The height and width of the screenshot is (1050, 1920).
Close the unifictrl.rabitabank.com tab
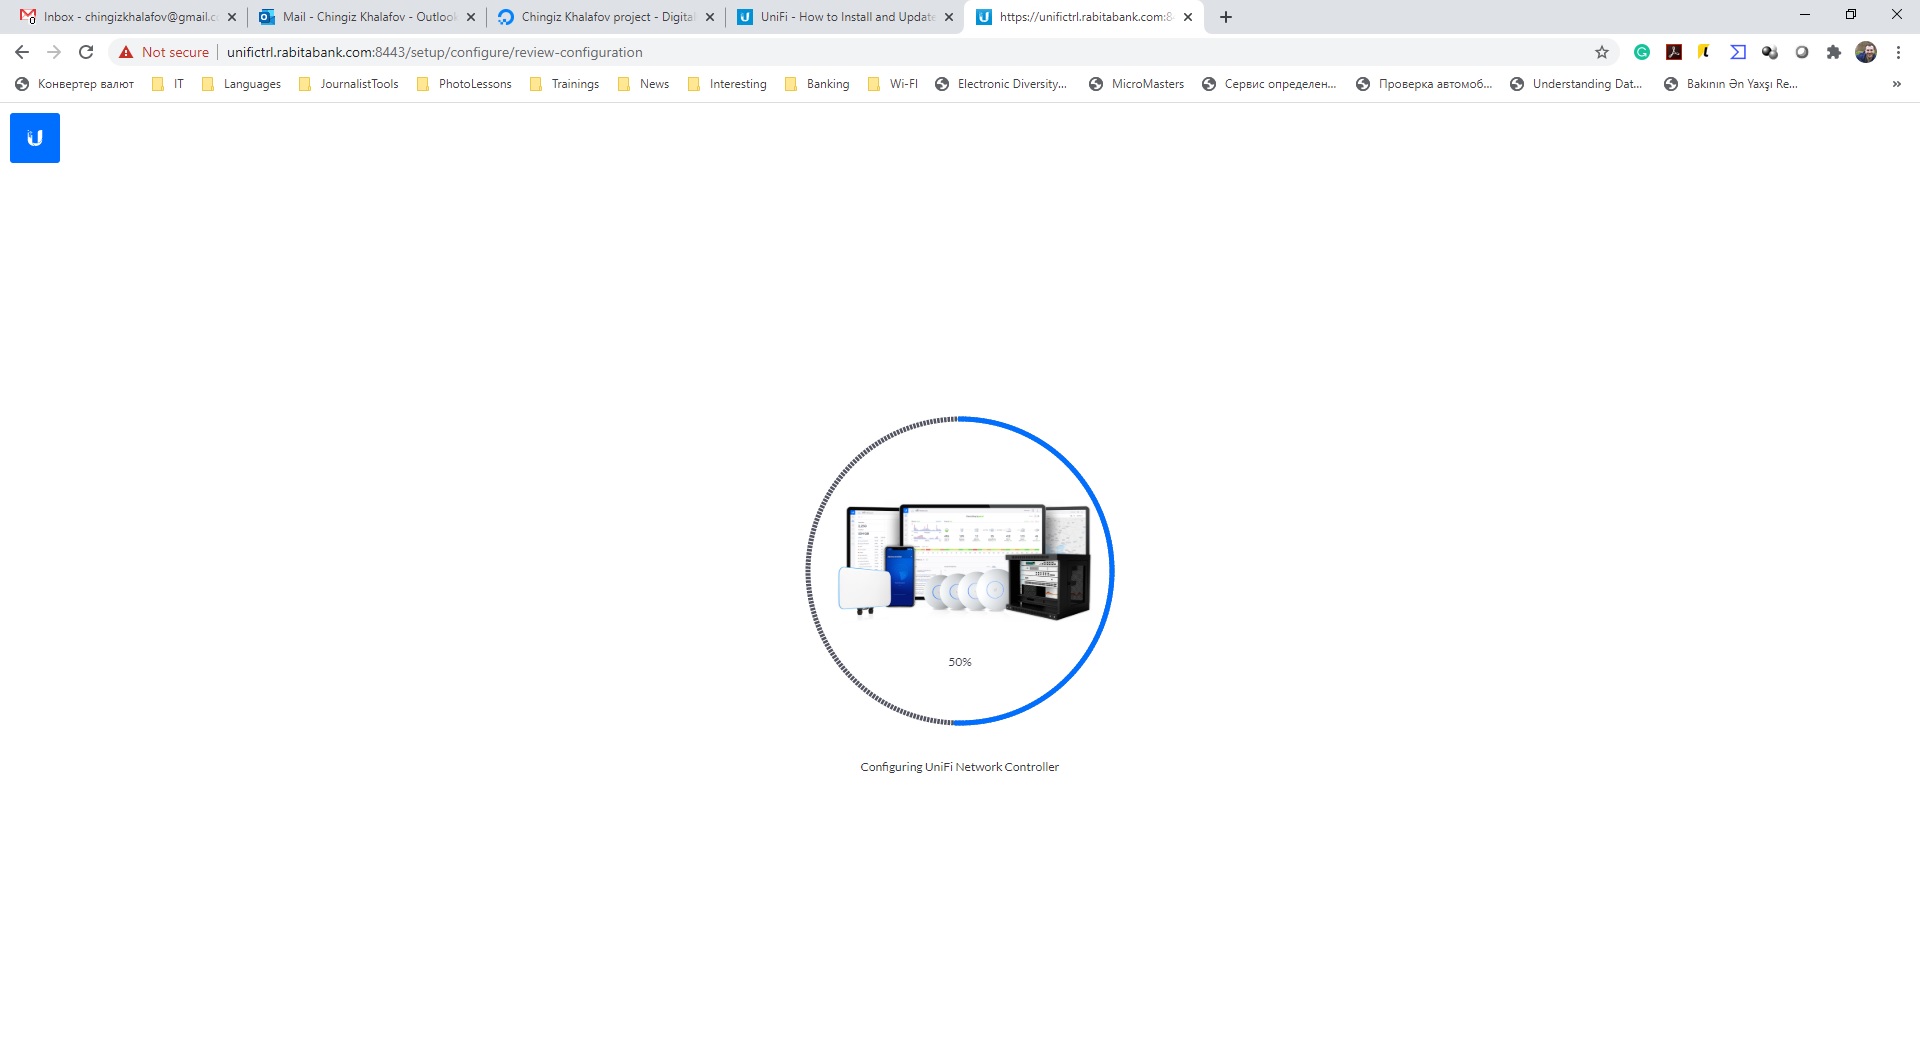click(x=1188, y=17)
